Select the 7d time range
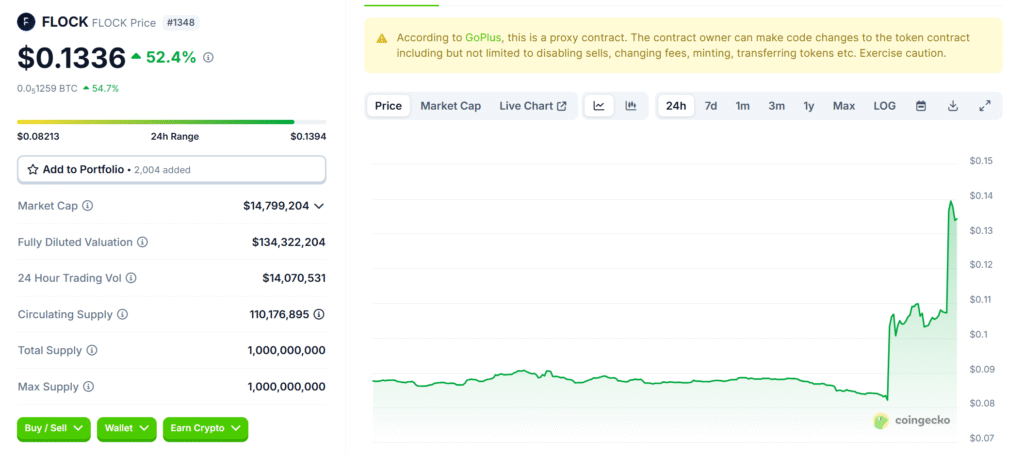1024x454 pixels. point(710,106)
